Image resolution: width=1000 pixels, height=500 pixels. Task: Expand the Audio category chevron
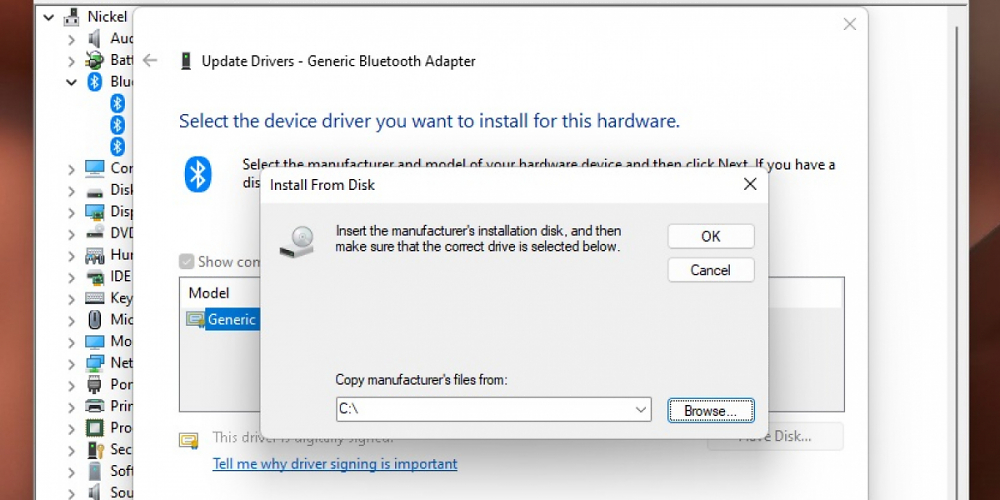pyautogui.click(x=71, y=40)
